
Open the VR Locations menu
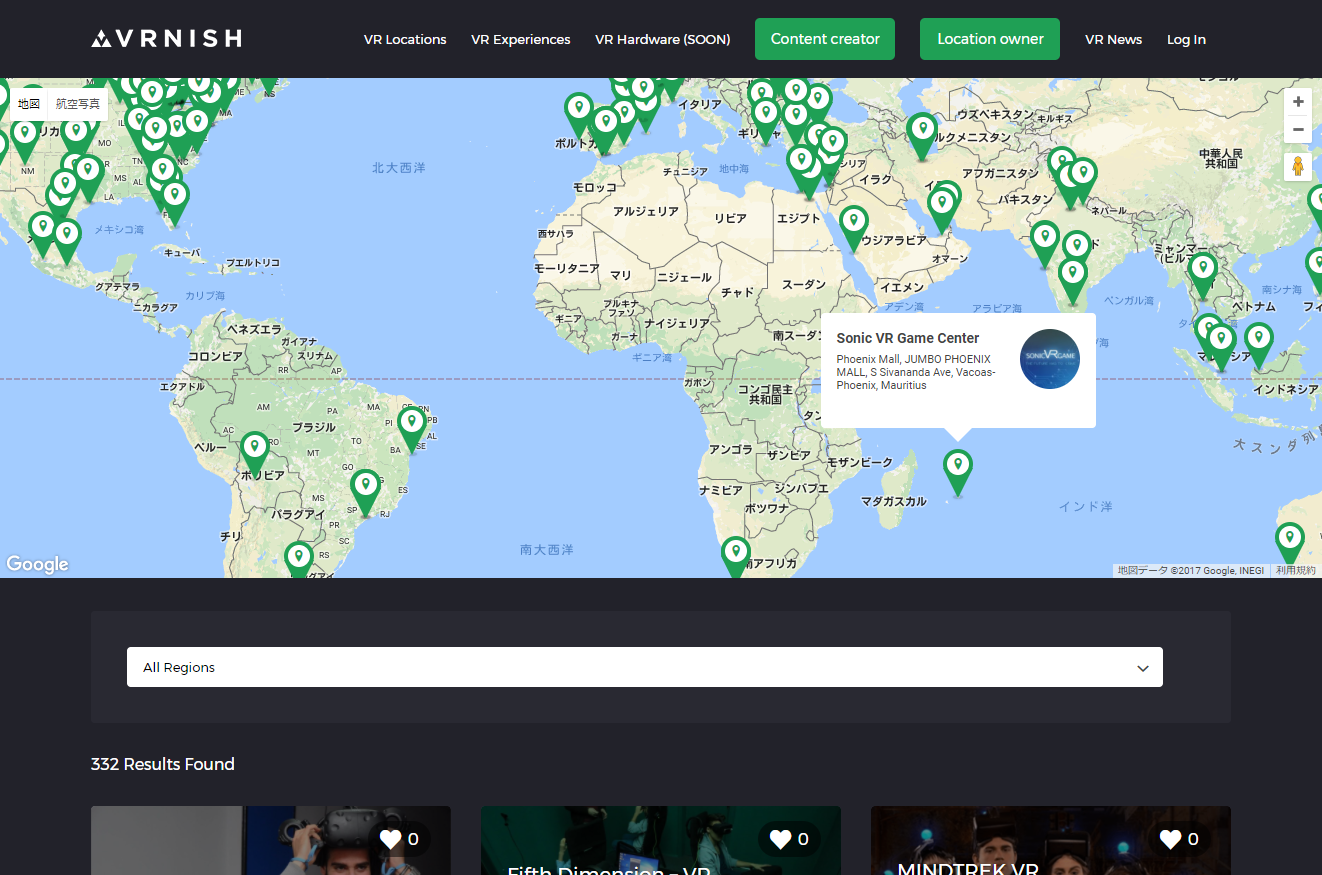(405, 40)
